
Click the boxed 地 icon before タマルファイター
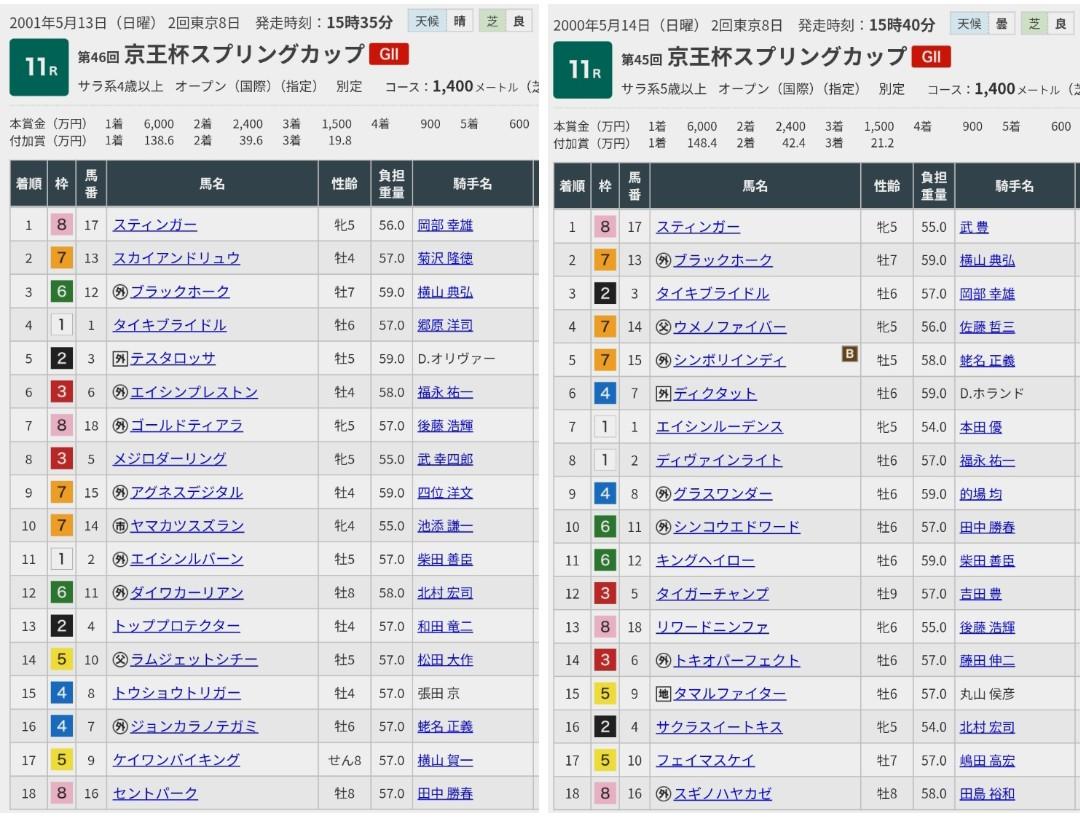coord(663,693)
